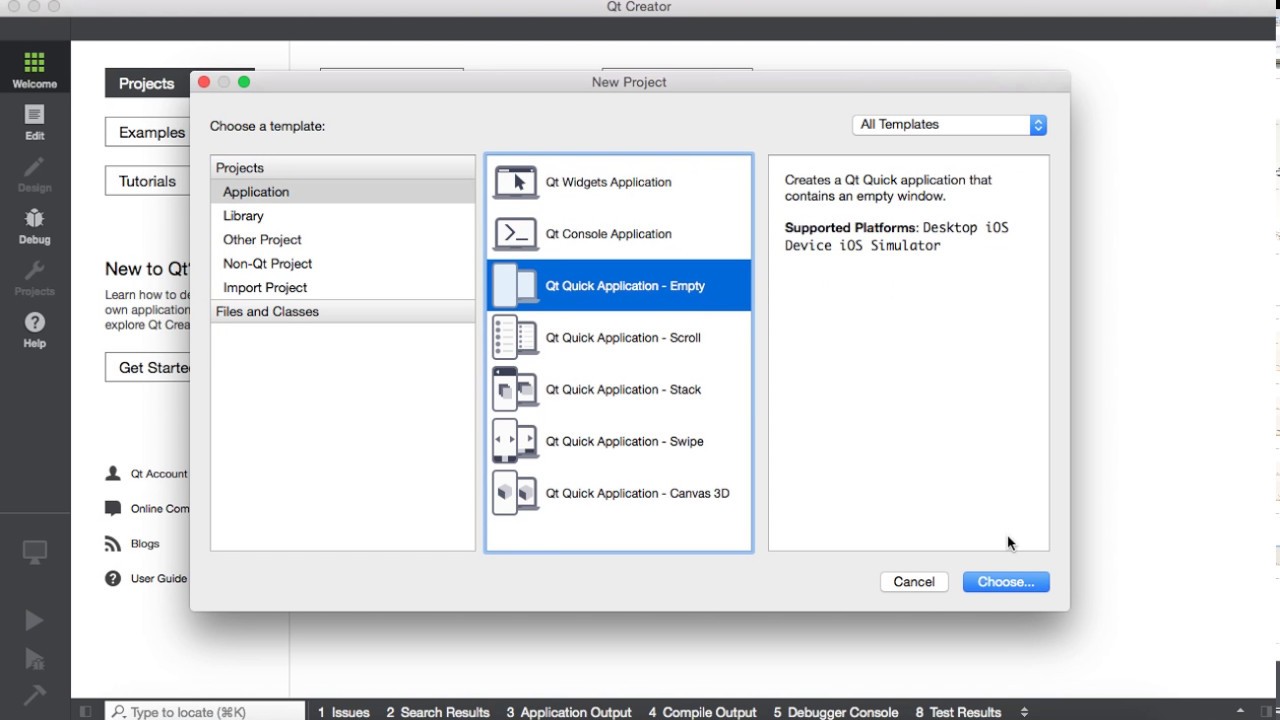Open the Welcome mode in the sidebar

click(35, 70)
